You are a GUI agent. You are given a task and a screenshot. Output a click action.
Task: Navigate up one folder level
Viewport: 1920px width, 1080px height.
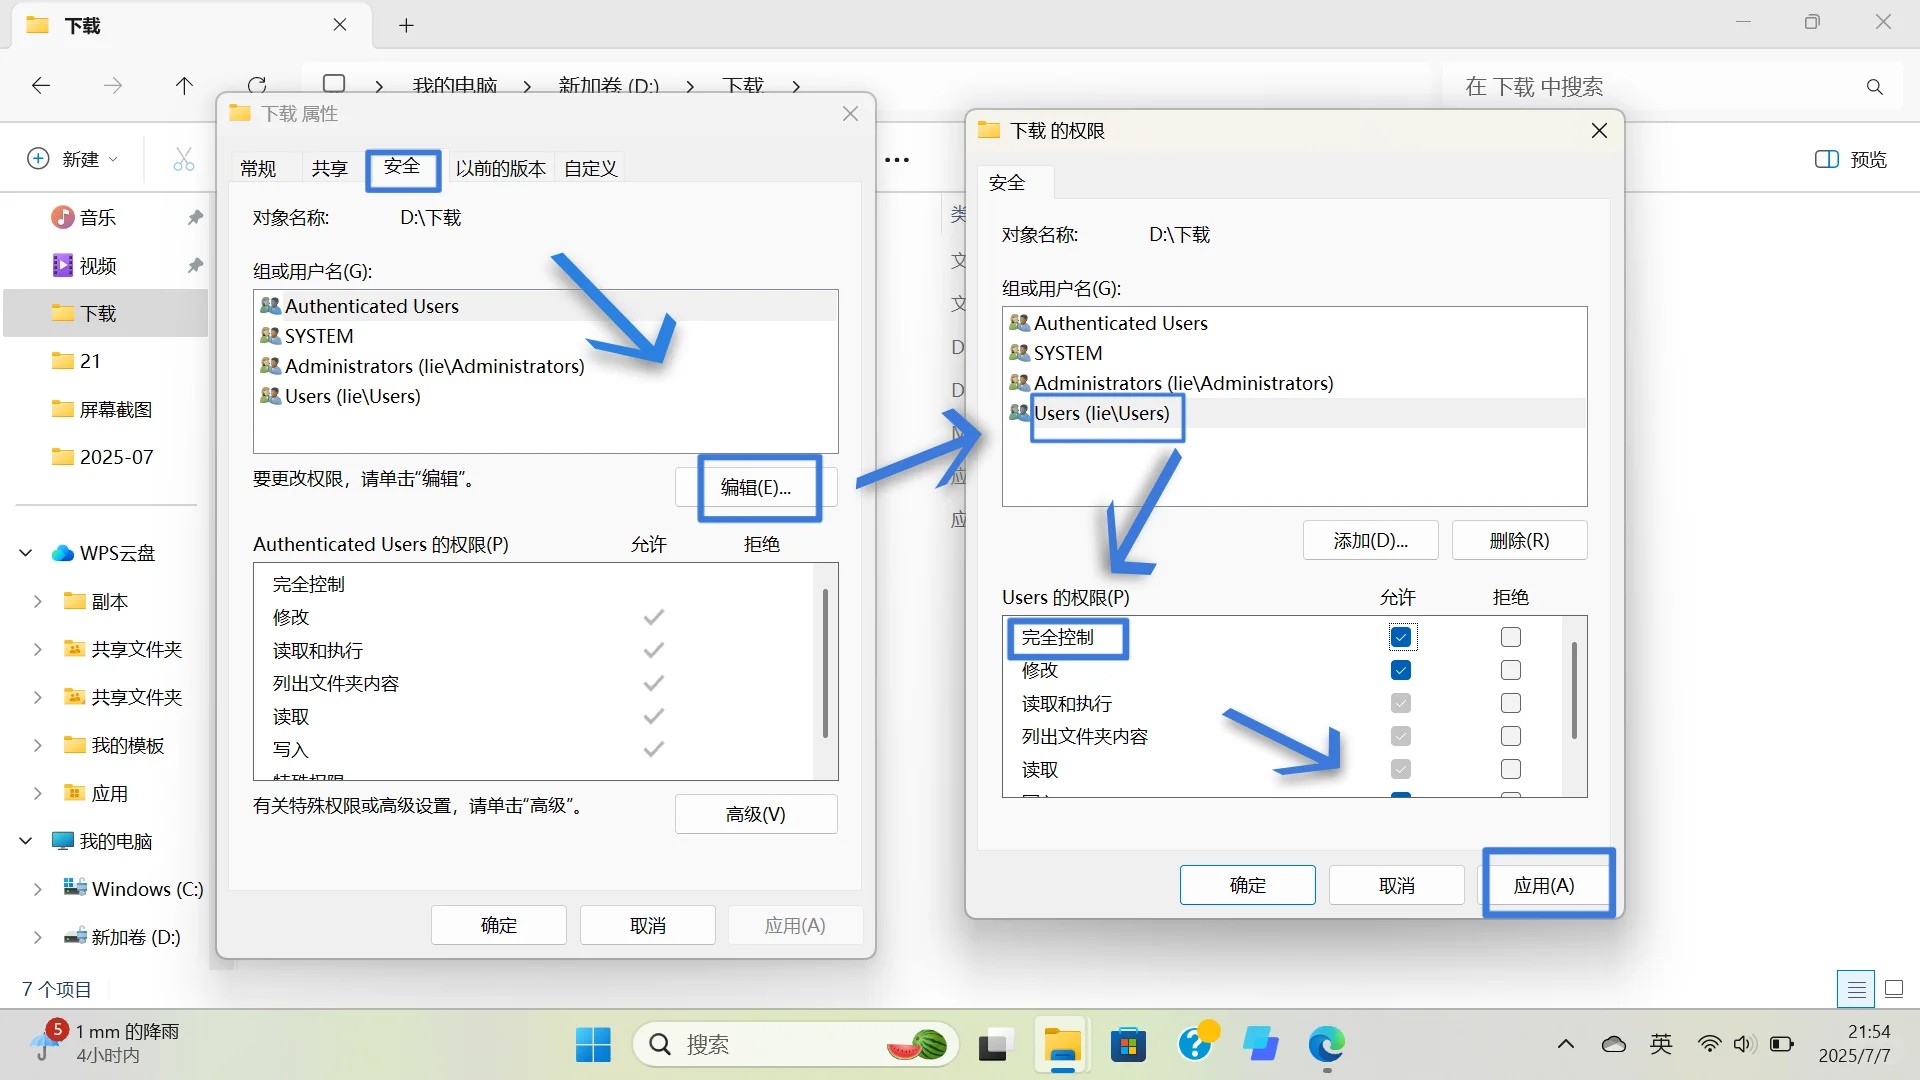pos(184,85)
